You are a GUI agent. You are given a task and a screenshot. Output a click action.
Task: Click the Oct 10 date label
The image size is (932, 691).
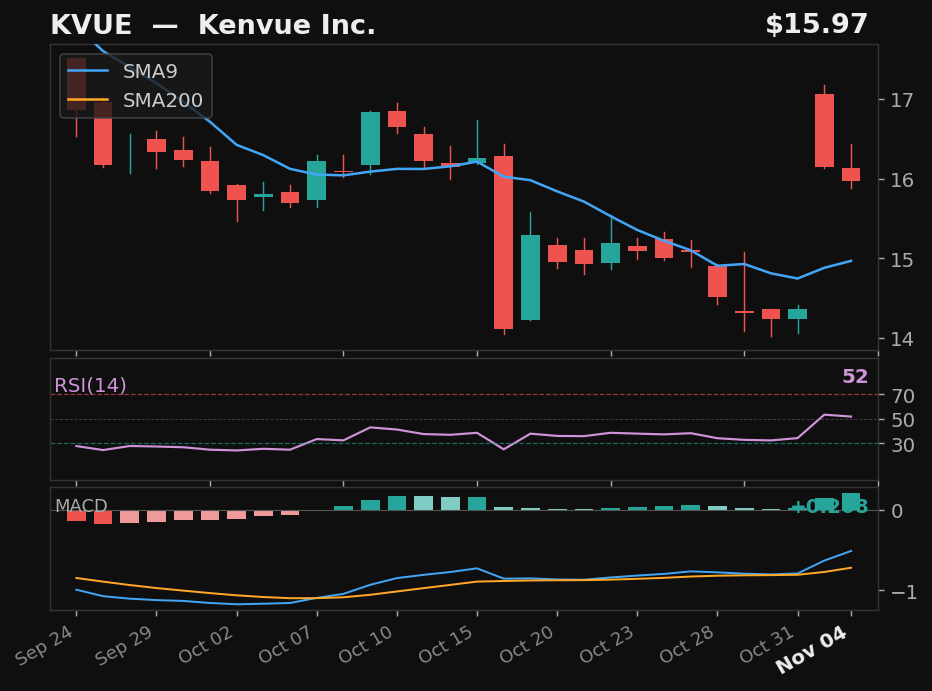tap(366, 645)
